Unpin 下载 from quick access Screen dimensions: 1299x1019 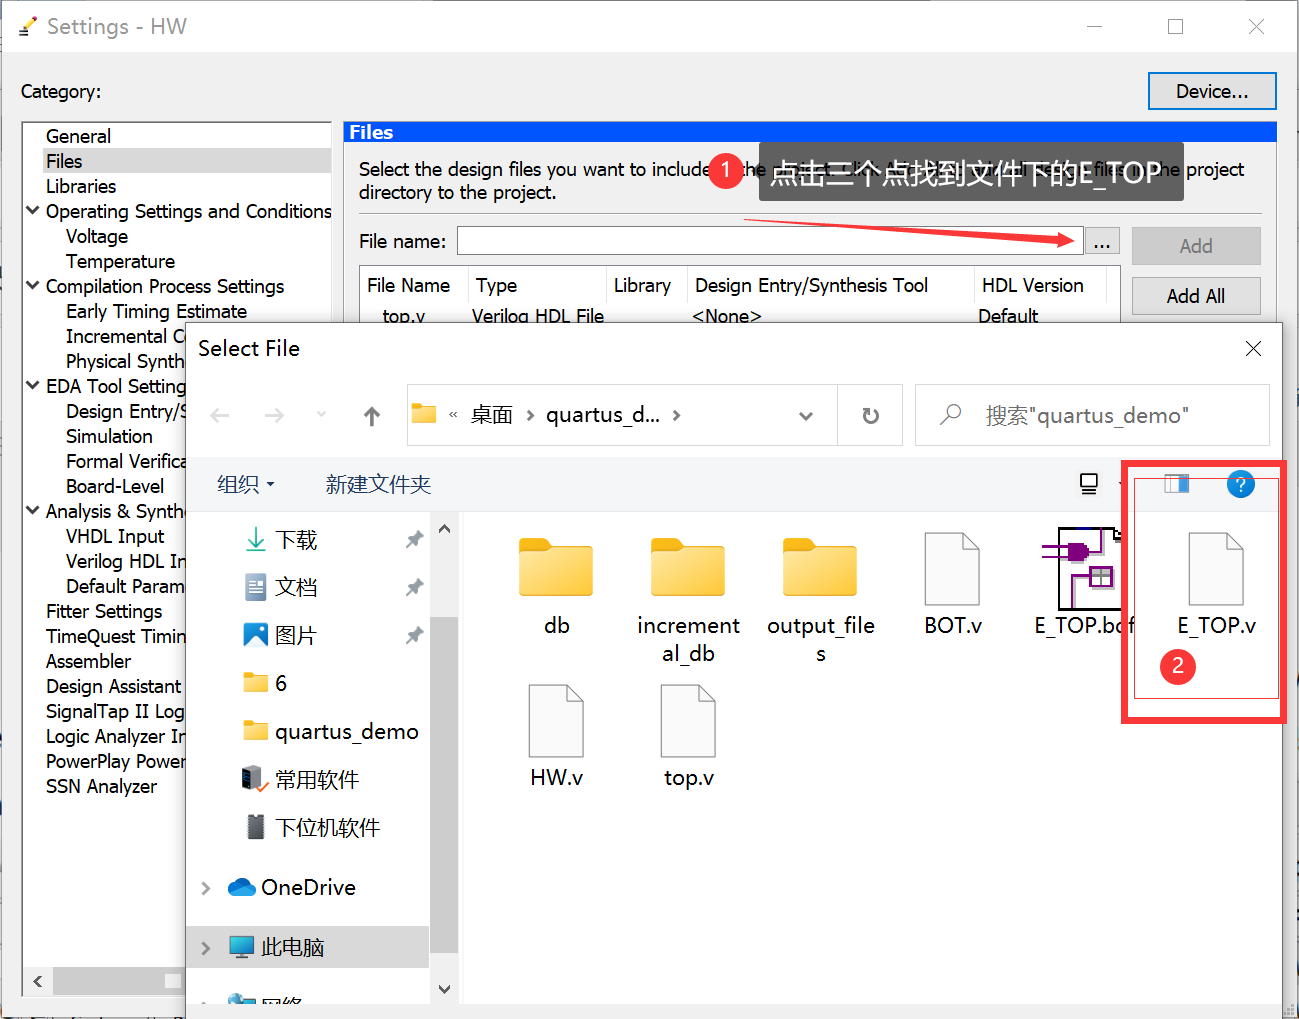click(414, 539)
